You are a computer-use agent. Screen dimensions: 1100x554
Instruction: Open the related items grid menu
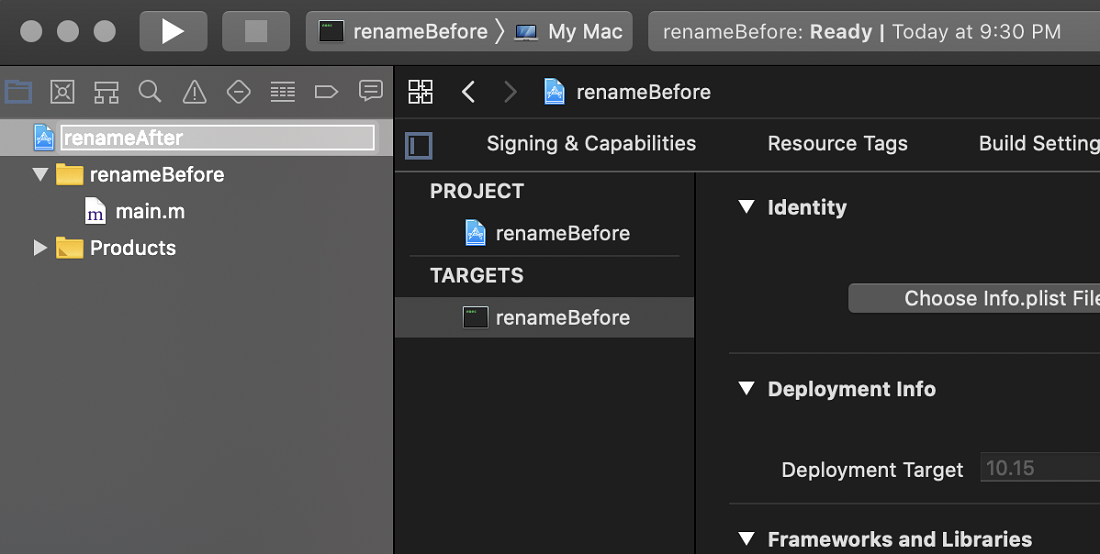pyautogui.click(x=421, y=92)
